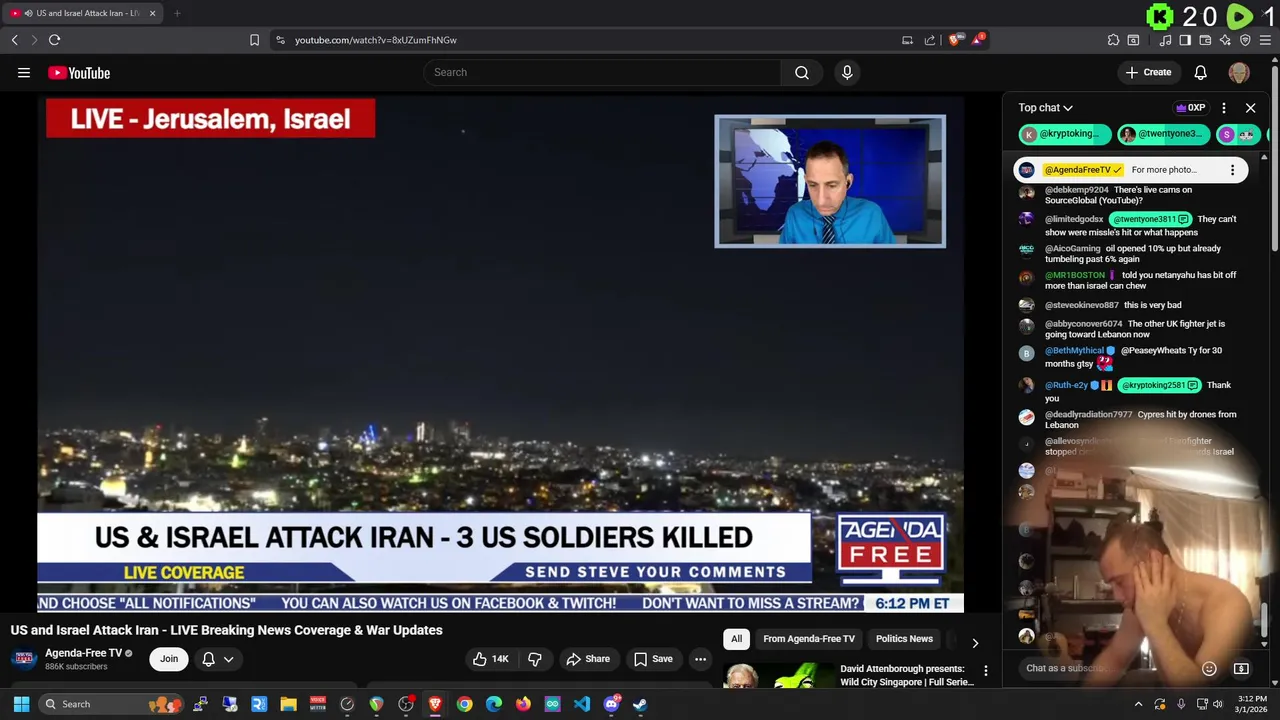Show more chips with right arrow
This screenshot has width=1280, height=720.
[975, 643]
